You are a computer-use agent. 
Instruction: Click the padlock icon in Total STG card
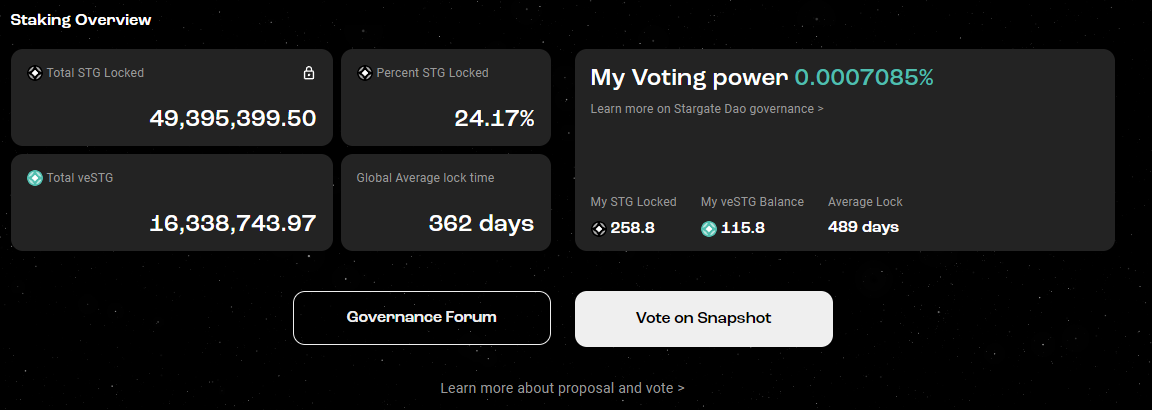click(309, 73)
